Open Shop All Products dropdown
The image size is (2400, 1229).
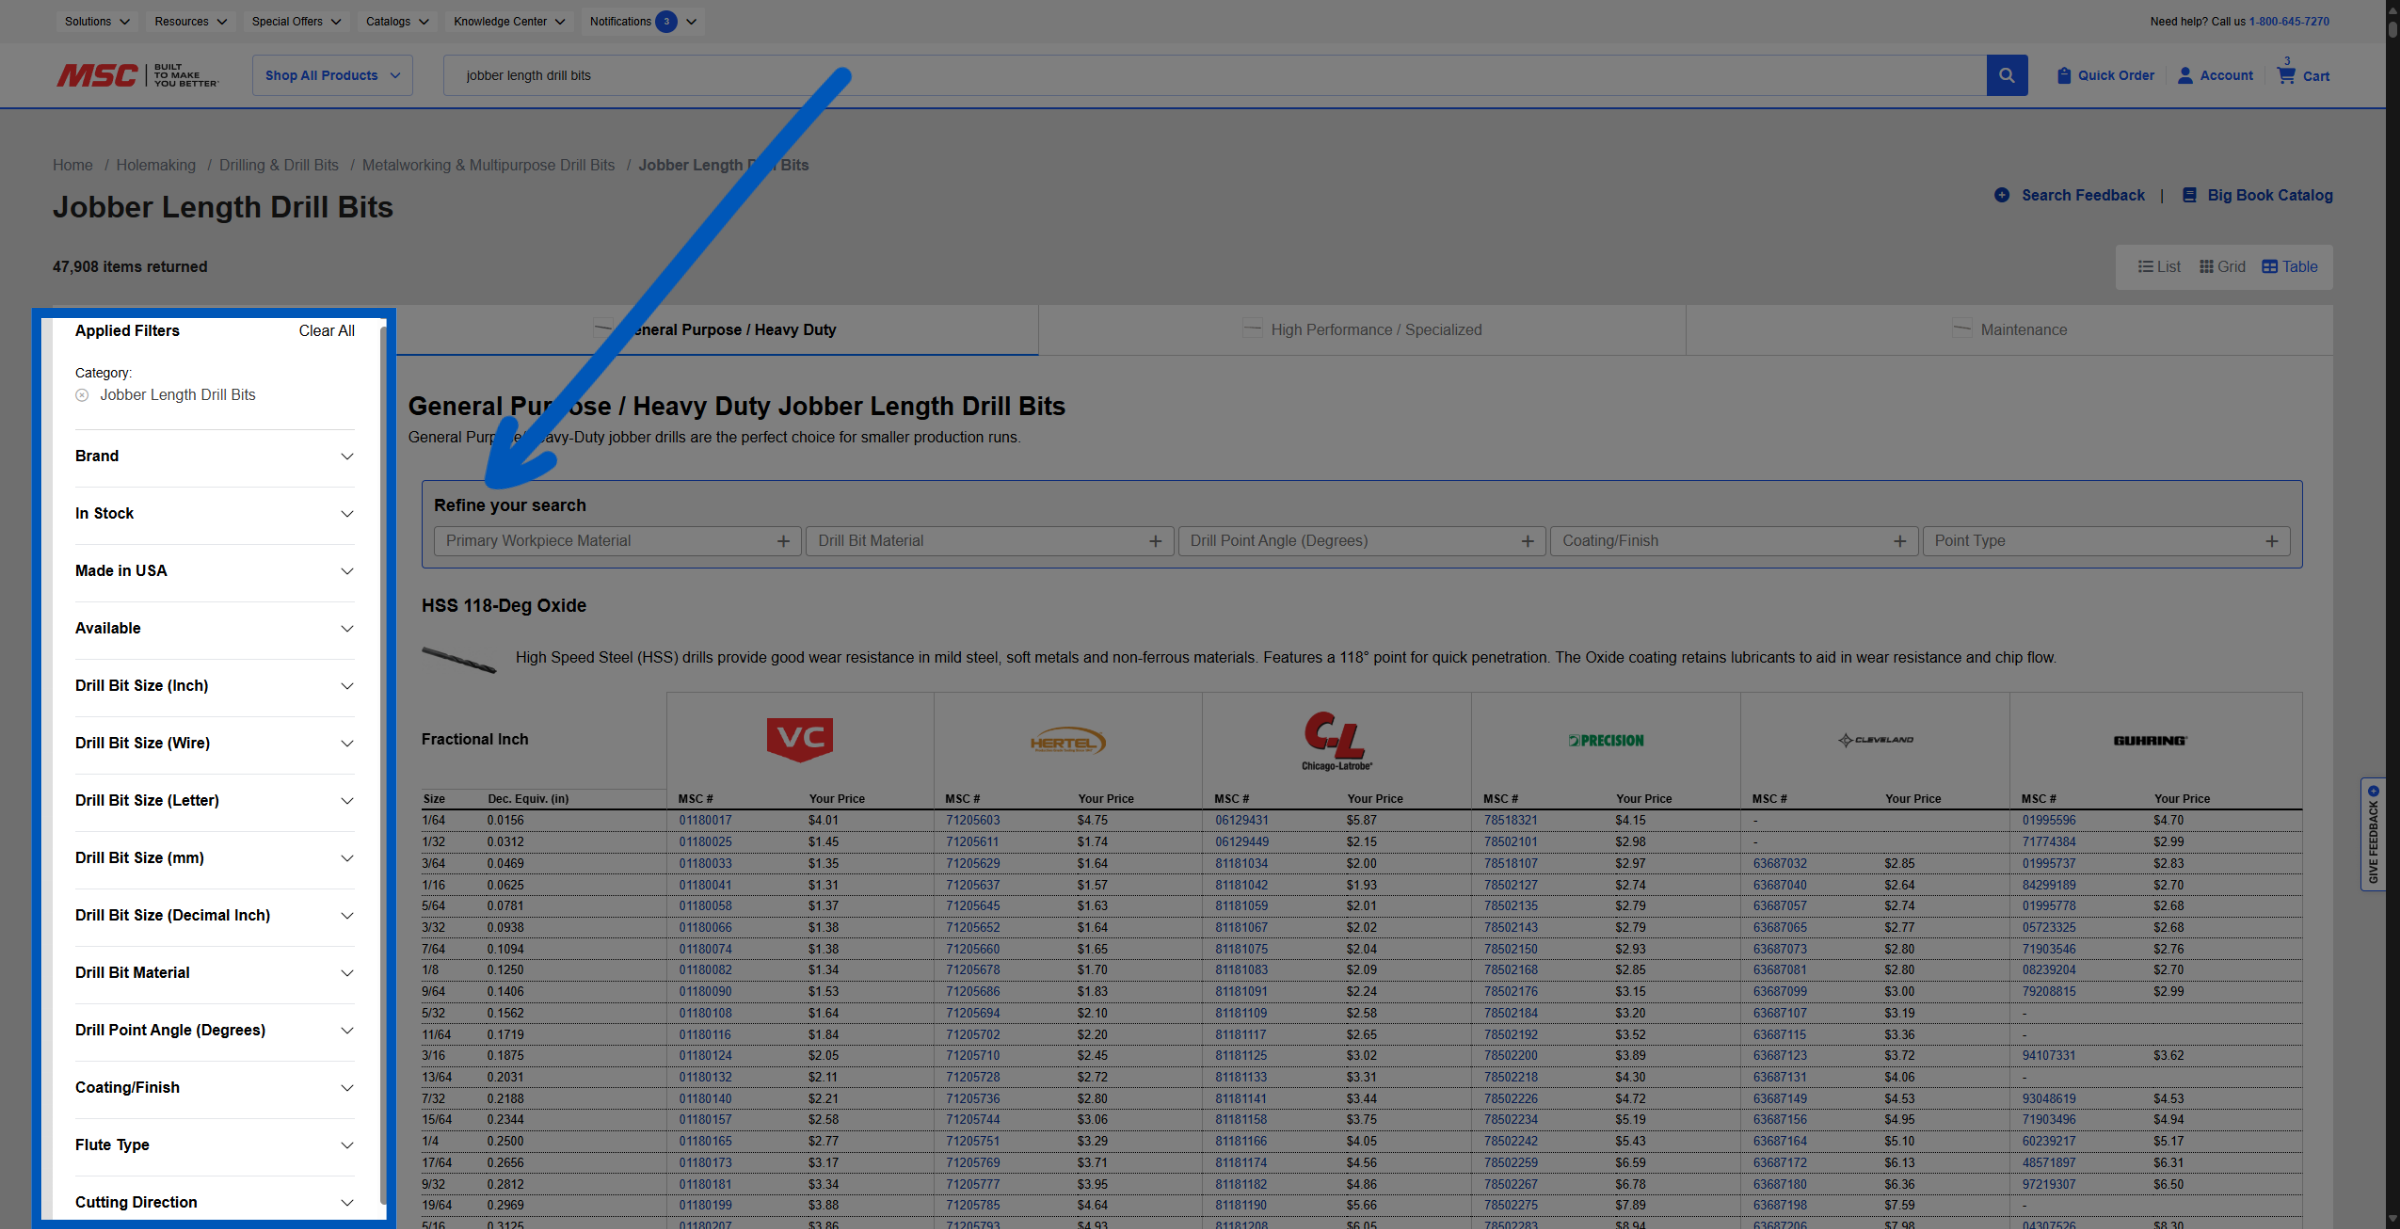(x=332, y=75)
